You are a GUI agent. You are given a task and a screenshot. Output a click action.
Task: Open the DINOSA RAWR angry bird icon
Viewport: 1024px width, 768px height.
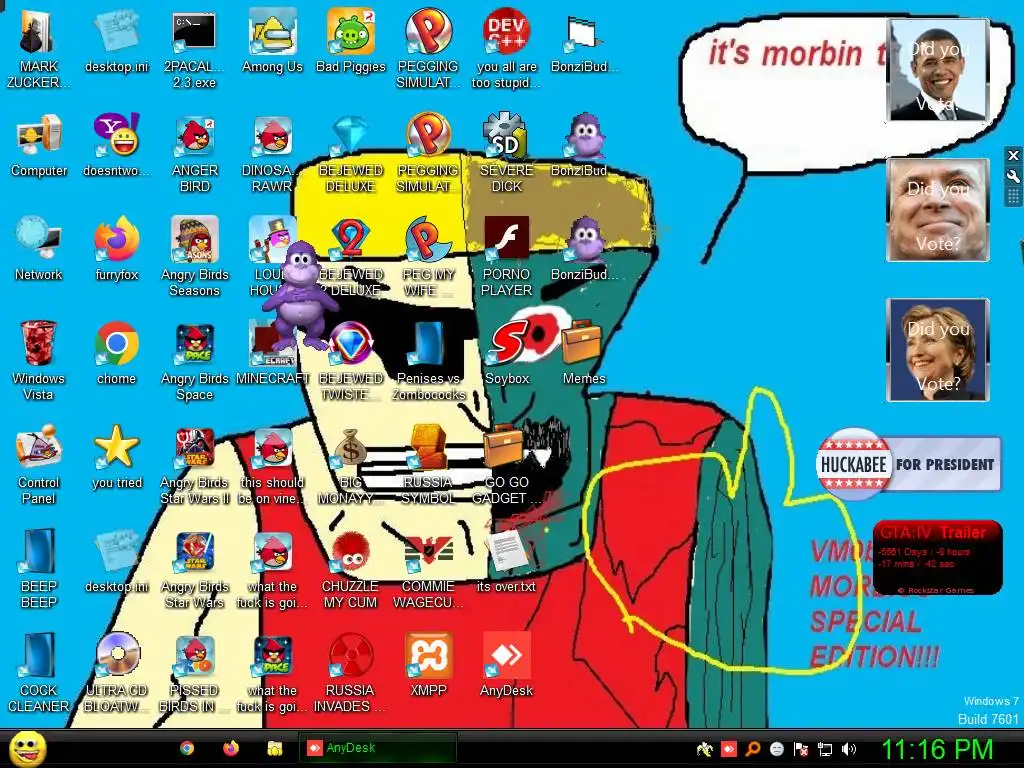pyautogui.click(x=272, y=154)
